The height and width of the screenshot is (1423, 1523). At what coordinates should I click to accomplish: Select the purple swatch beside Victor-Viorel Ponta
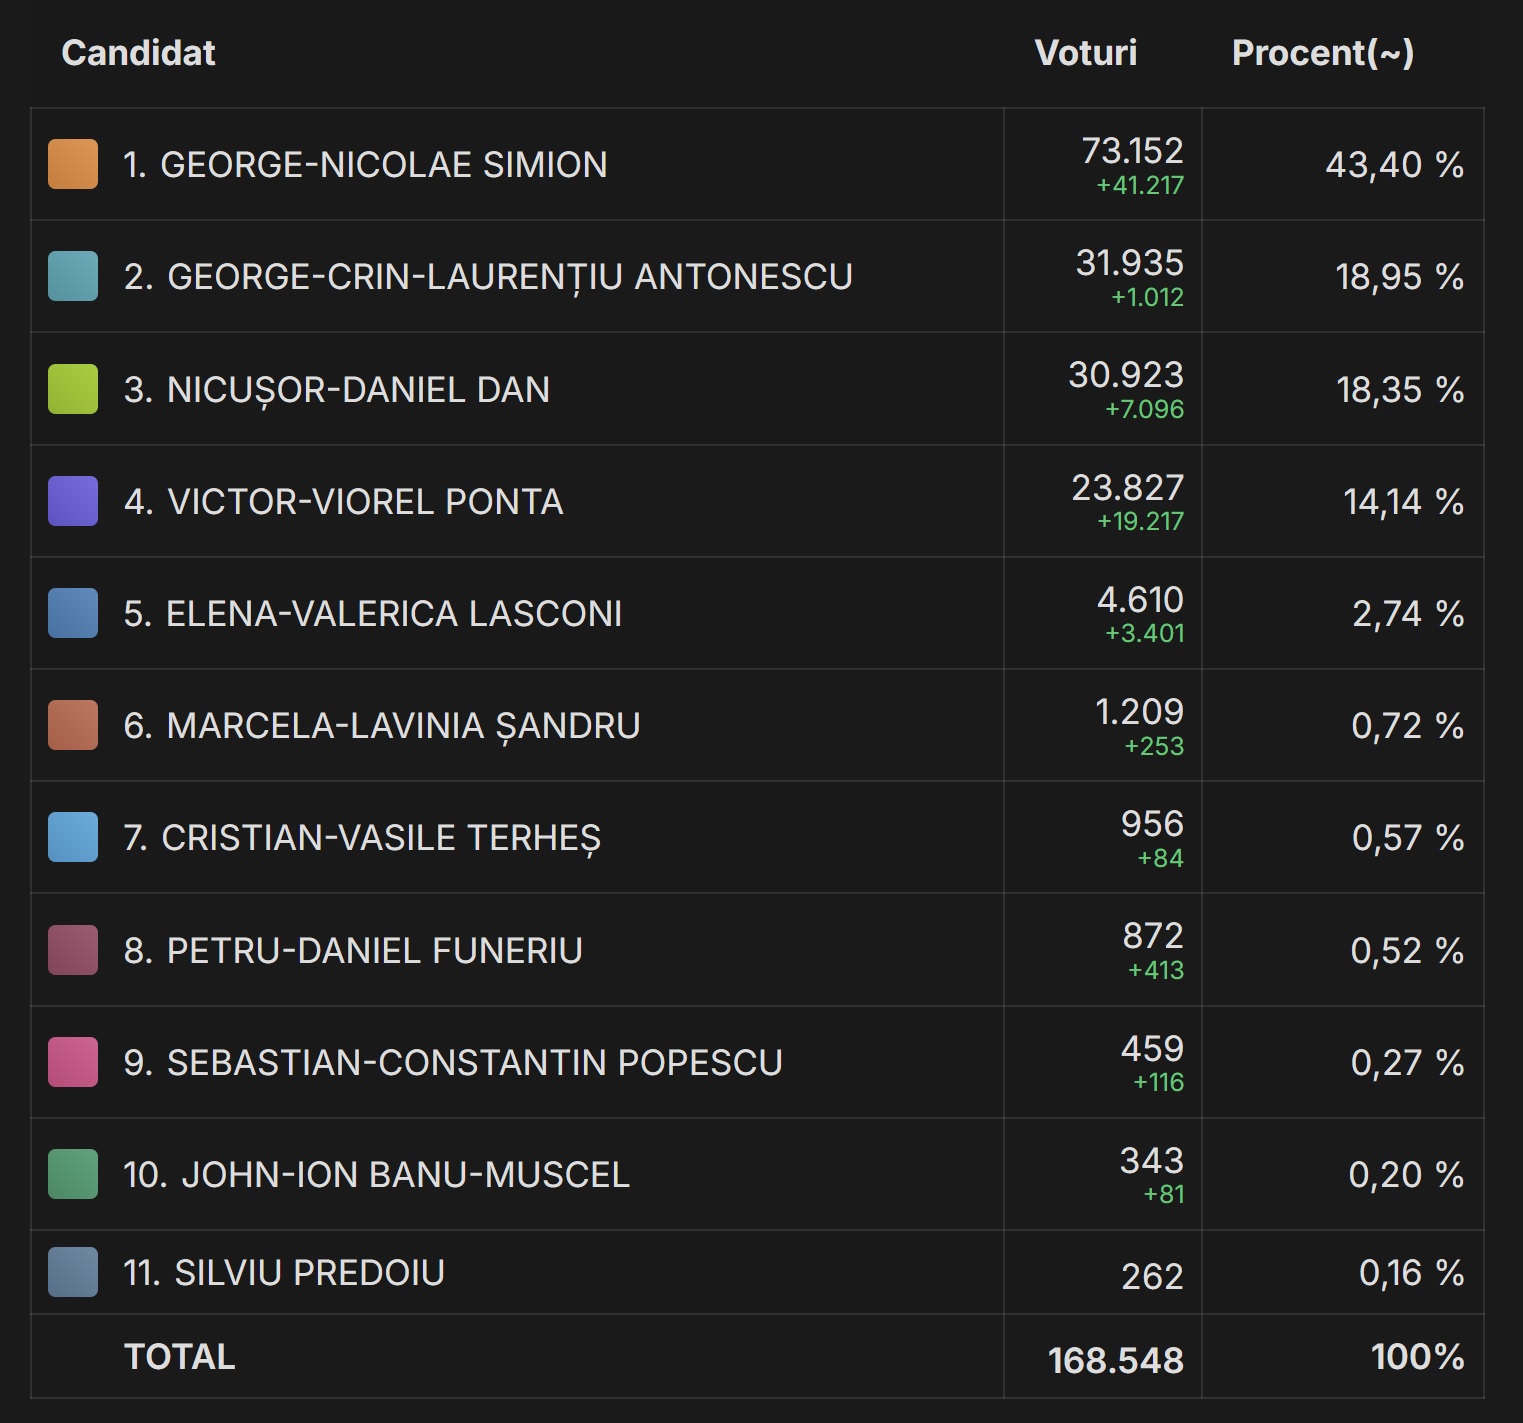(73, 501)
